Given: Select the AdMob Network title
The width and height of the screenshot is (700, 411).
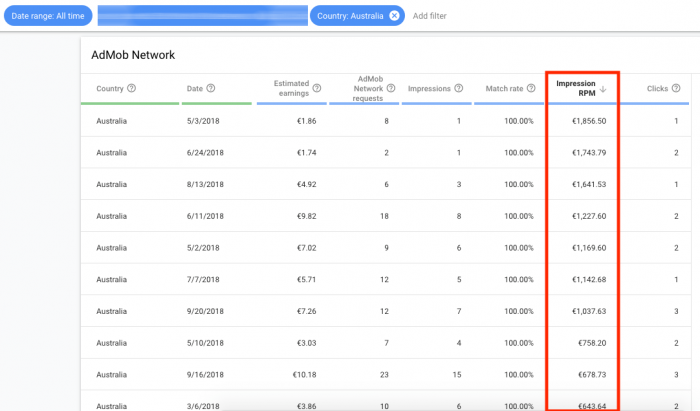Looking at the screenshot, I should pos(133,55).
